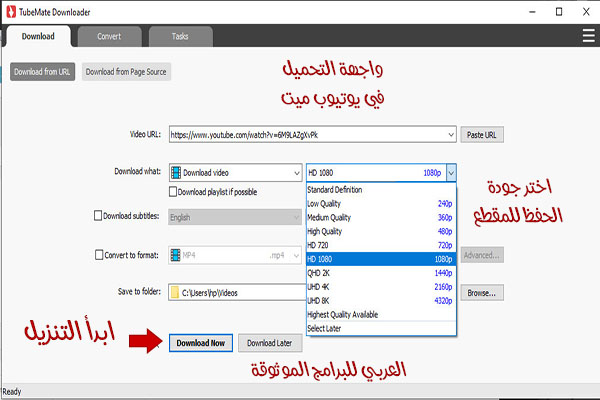Select High Quality 480p option
This screenshot has height=400, width=600.
click(381, 231)
